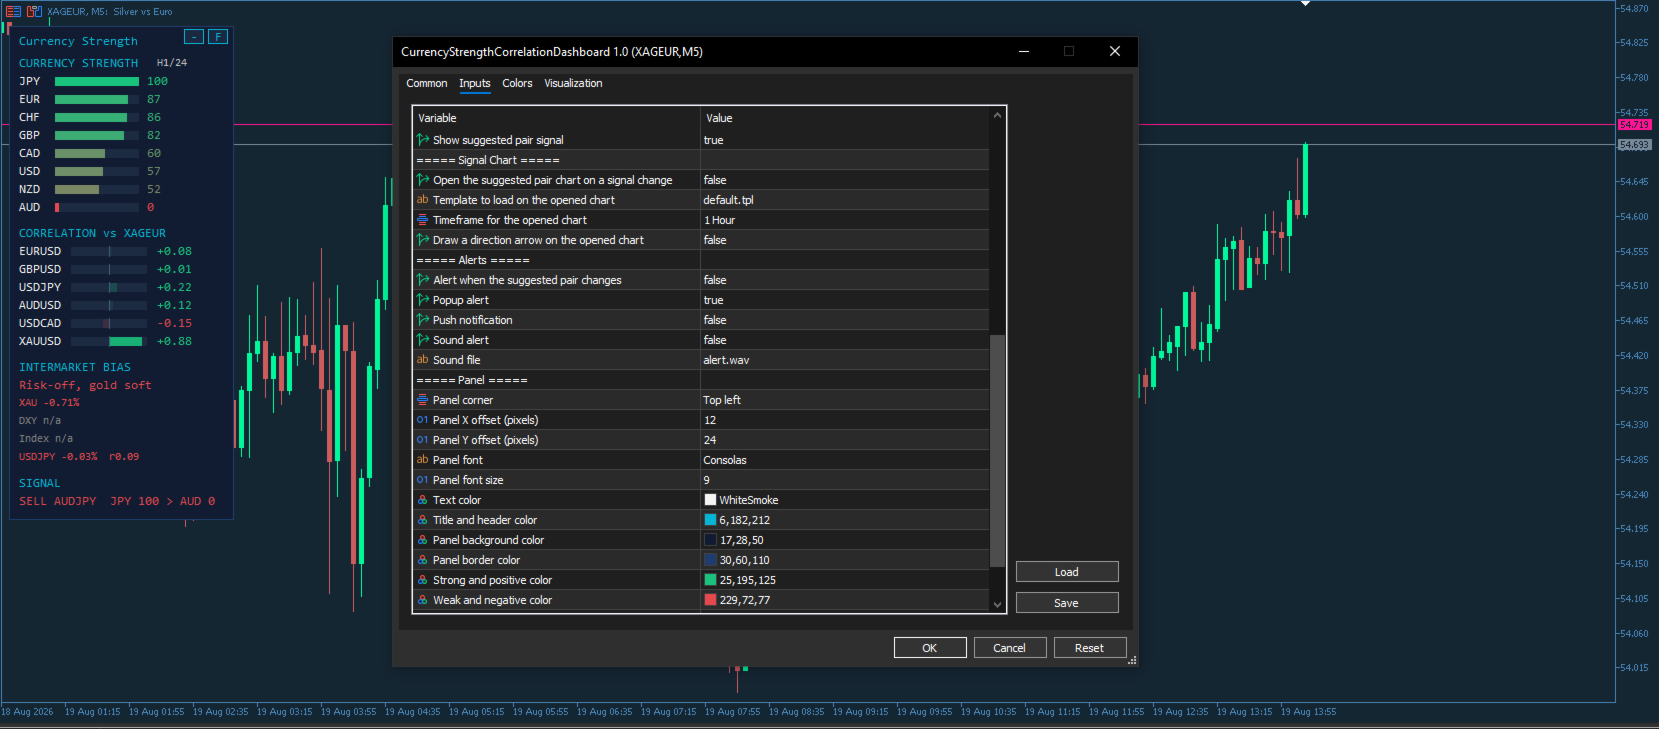Click the integer icon beside Panel X offset

[x=423, y=420]
